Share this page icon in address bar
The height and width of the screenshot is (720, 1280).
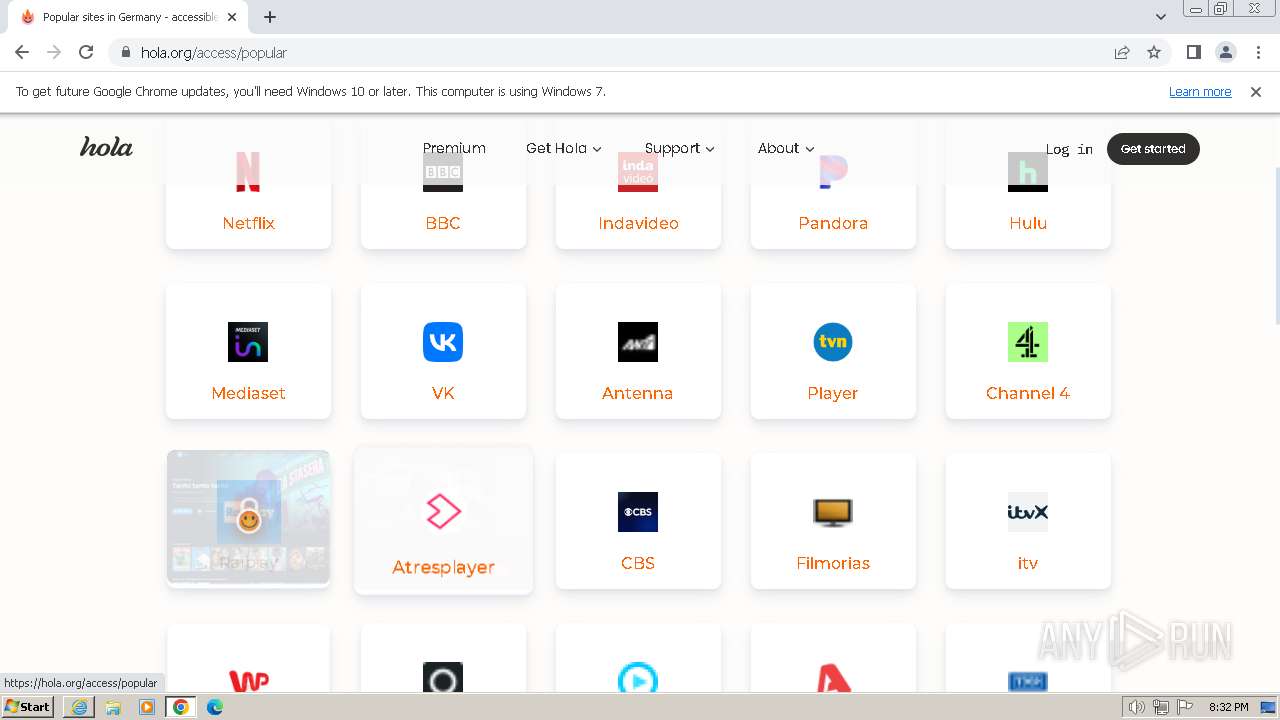[1122, 52]
